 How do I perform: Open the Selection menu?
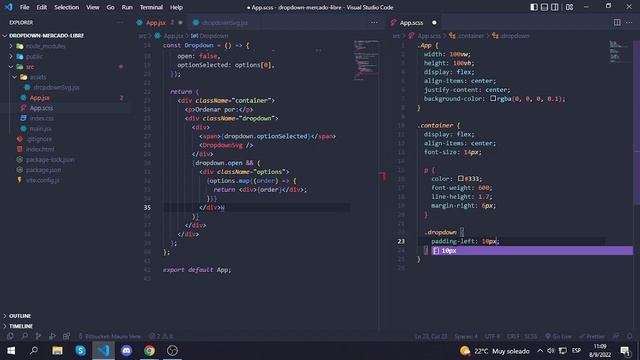67,7
